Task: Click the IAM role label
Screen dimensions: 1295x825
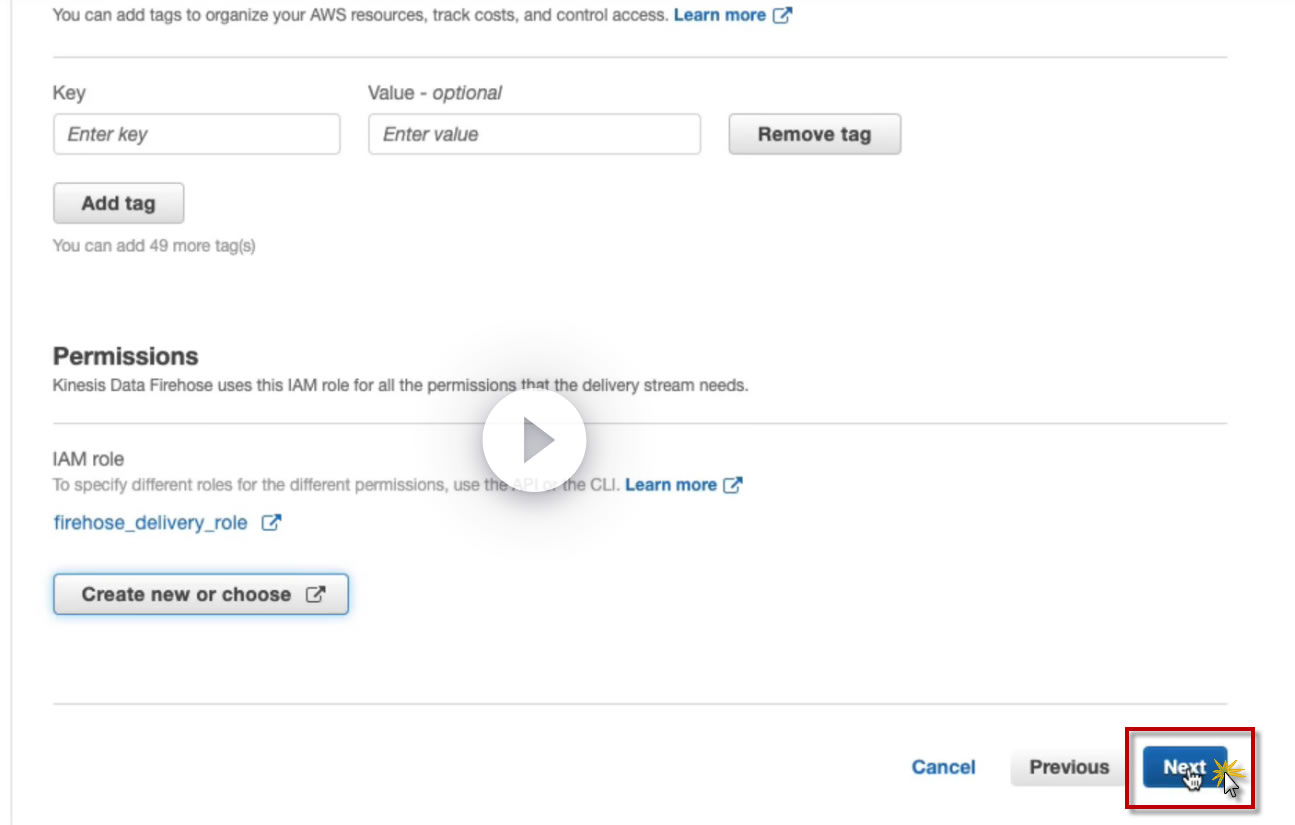Action: pos(88,459)
